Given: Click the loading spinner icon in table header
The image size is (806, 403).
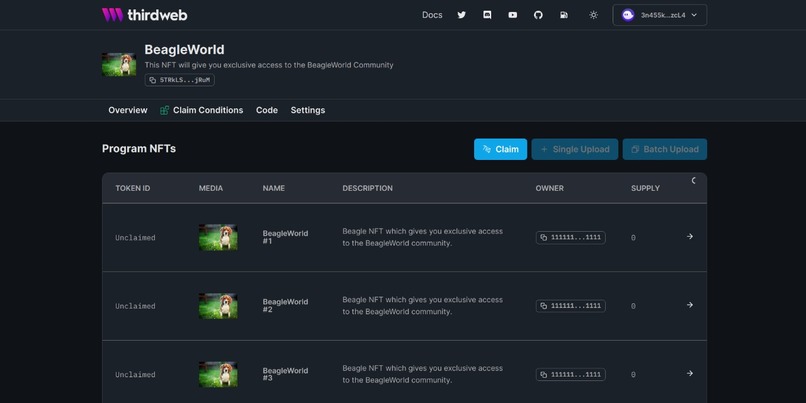Looking at the screenshot, I should [694, 180].
